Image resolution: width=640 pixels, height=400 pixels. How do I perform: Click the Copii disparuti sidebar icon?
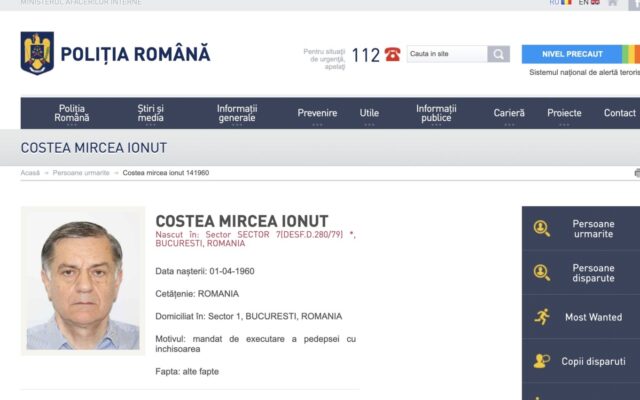[541, 361]
